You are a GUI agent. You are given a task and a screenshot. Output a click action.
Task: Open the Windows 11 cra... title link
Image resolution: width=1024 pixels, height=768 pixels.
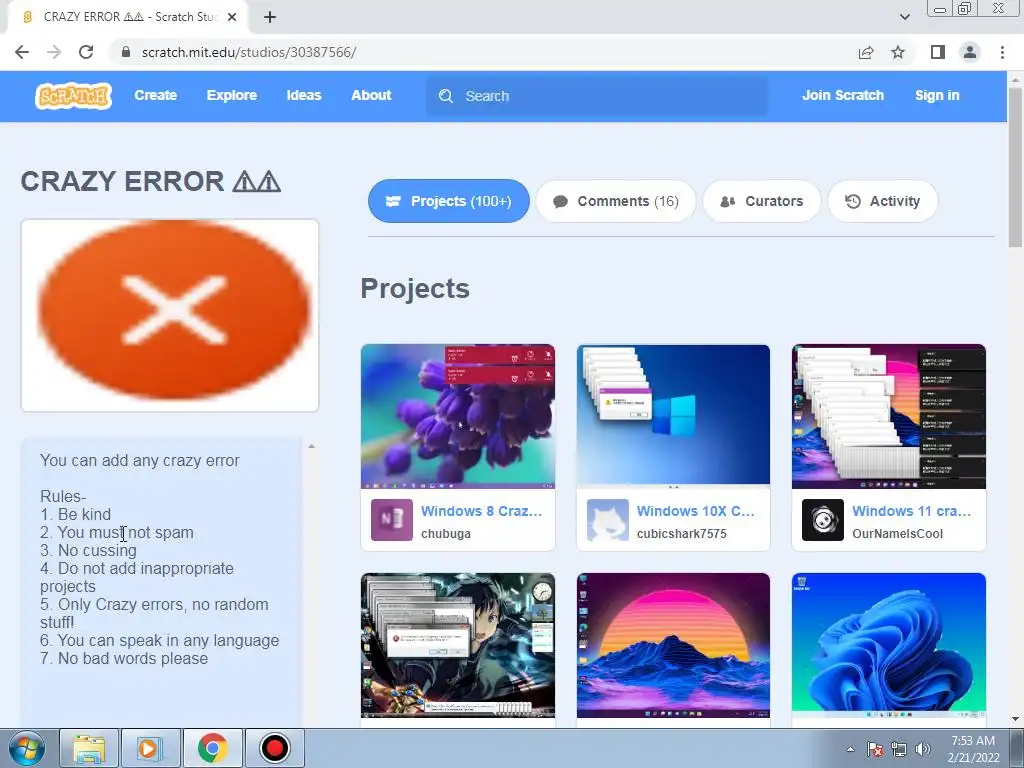pyautogui.click(x=912, y=511)
